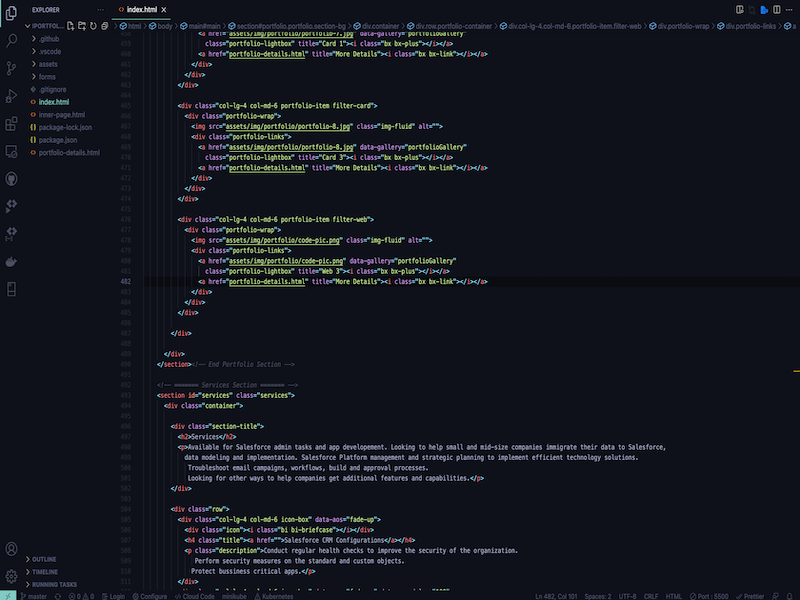
Task: Click Login in the status bar
Action: pos(113,596)
